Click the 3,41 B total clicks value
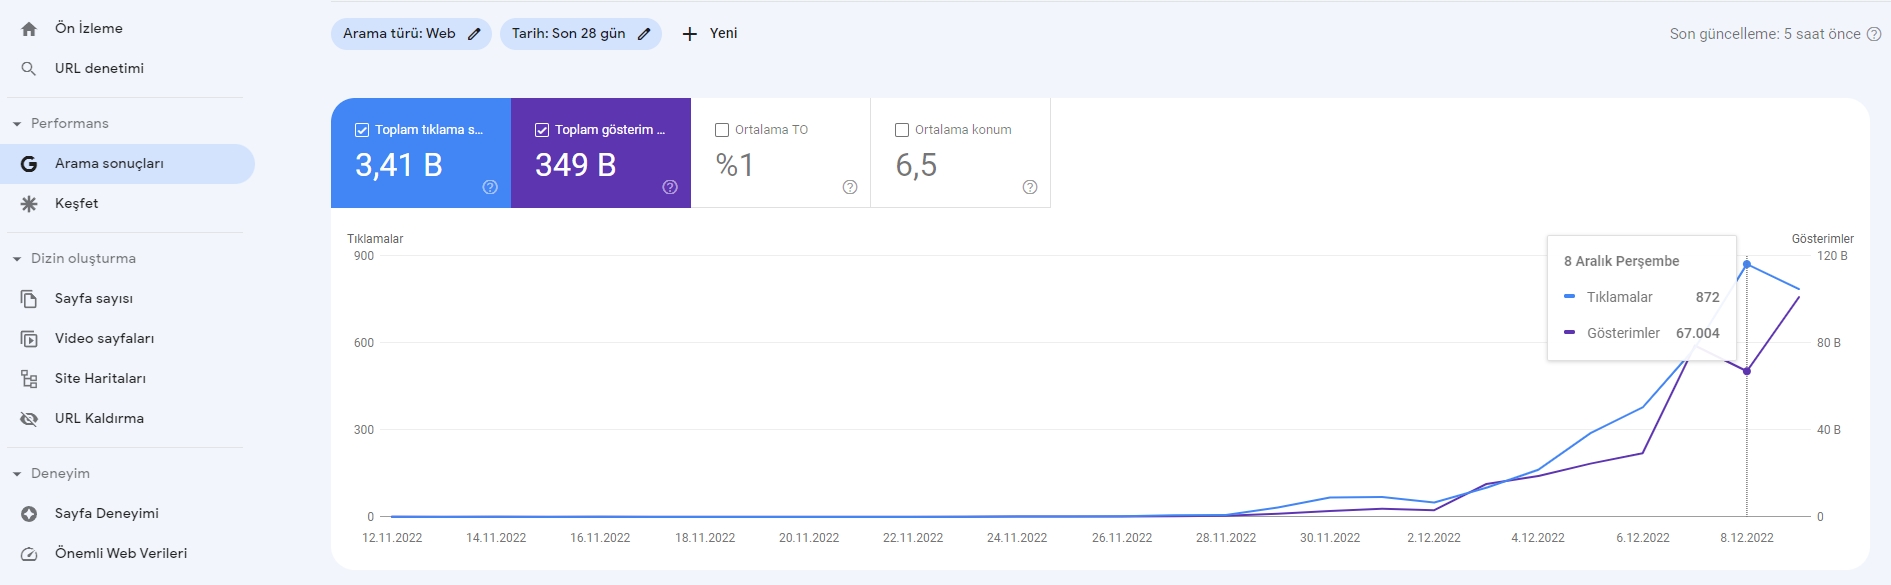1891x585 pixels. [399, 165]
